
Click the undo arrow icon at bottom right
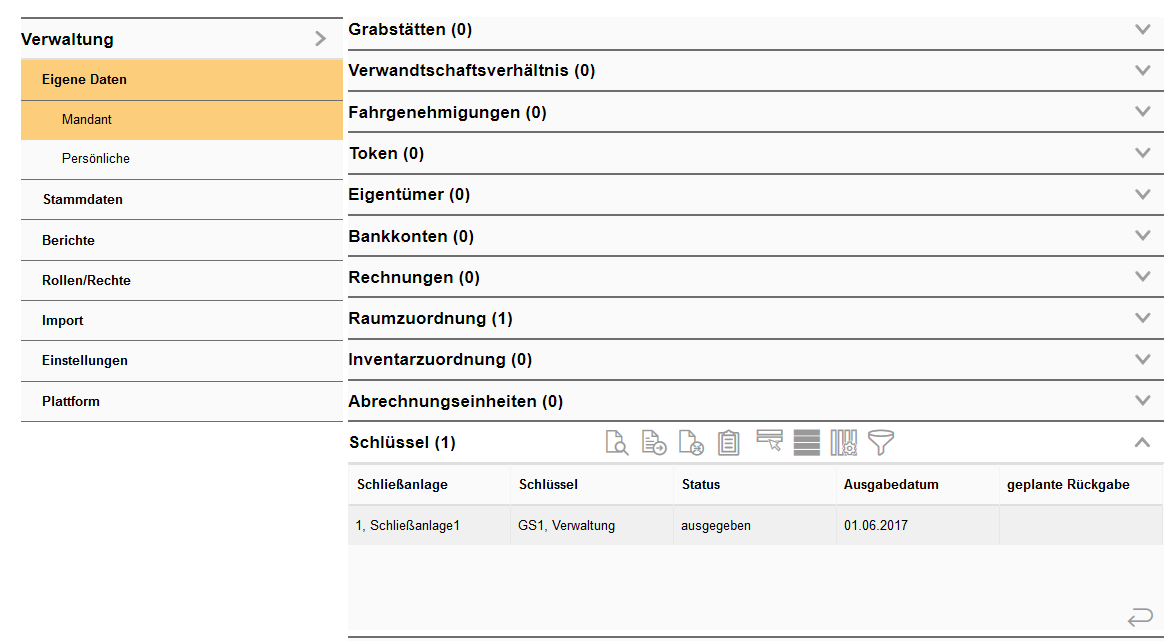coord(1138,618)
